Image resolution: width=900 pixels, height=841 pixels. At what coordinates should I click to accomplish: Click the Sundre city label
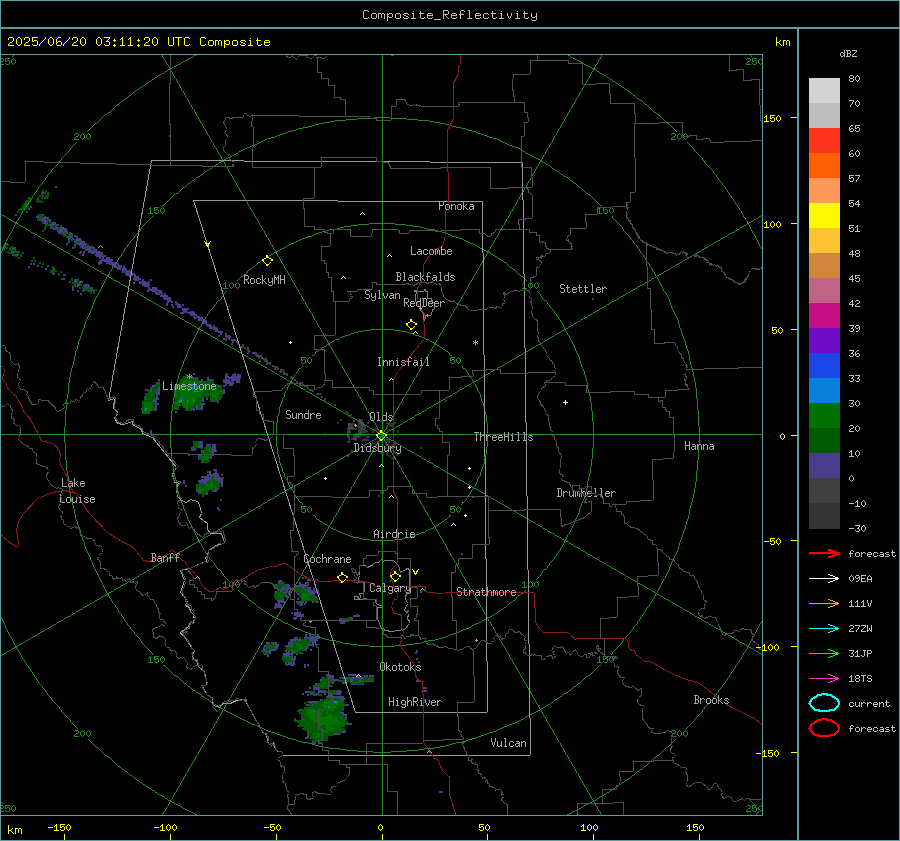(303, 414)
